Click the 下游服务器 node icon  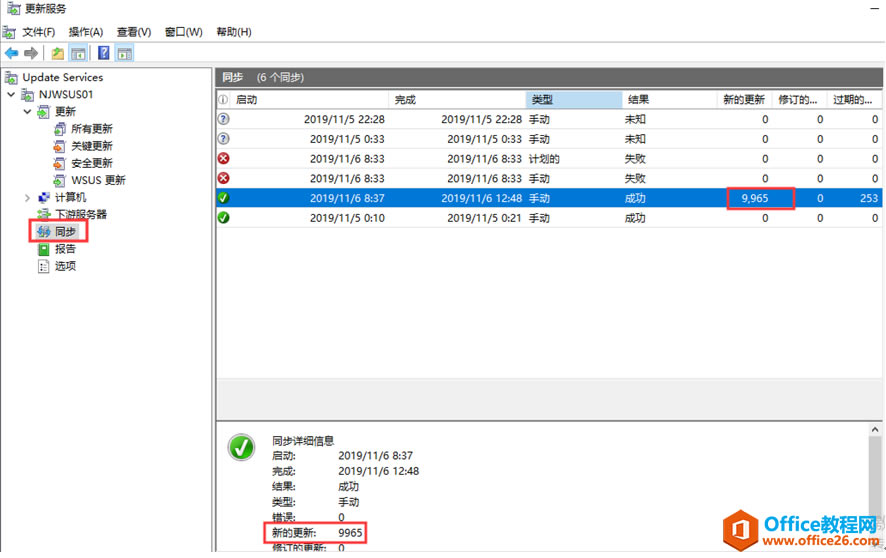click(x=44, y=215)
